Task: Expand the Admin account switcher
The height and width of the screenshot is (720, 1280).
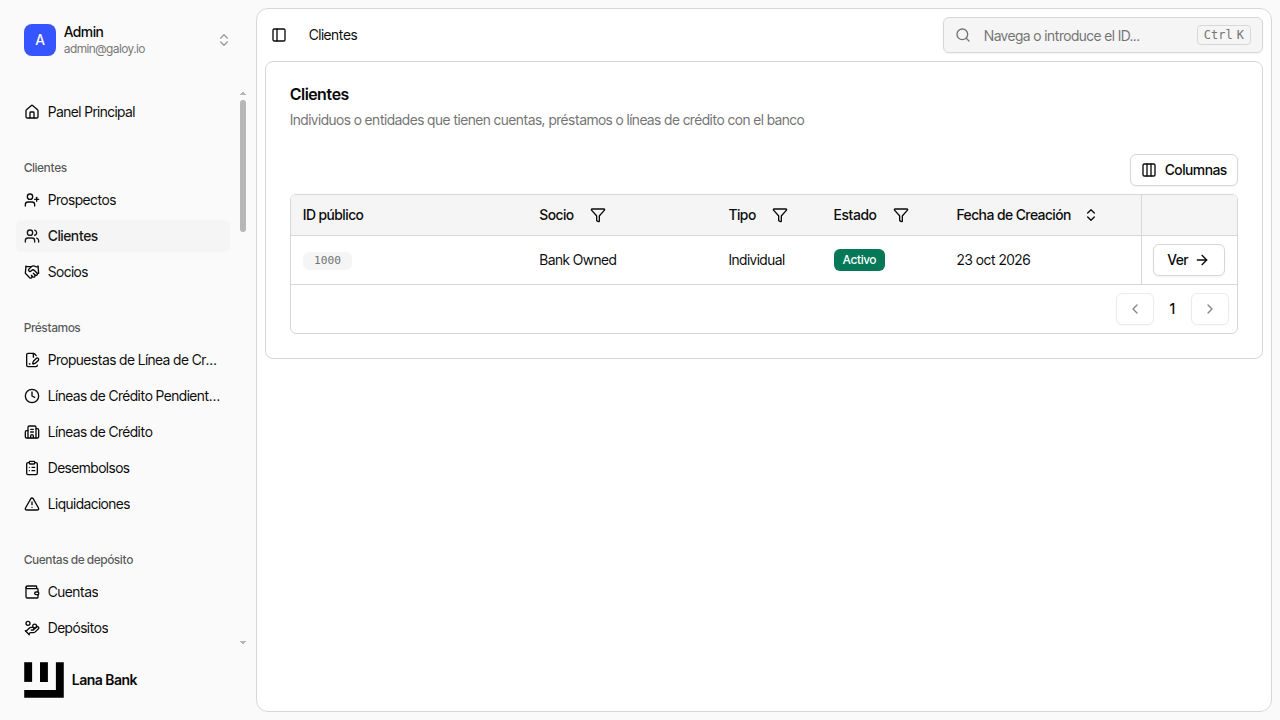Action: click(x=224, y=40)
